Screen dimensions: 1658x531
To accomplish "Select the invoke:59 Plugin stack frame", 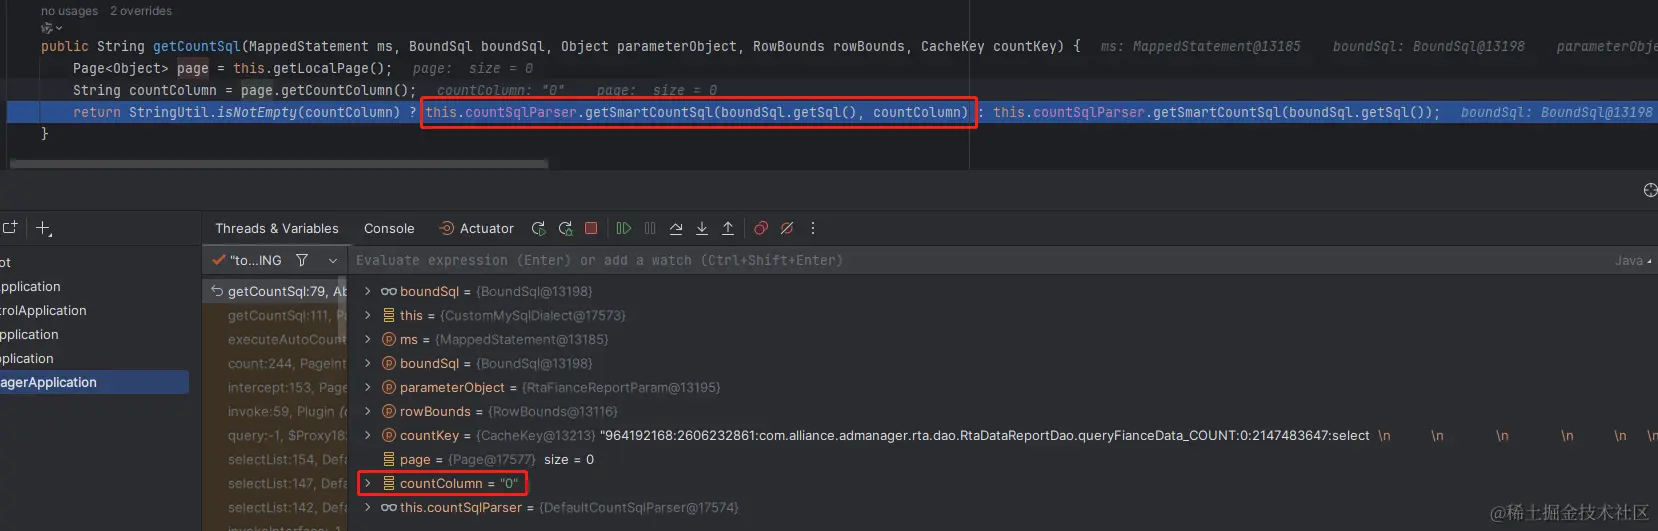I will (x=276, y=411).
